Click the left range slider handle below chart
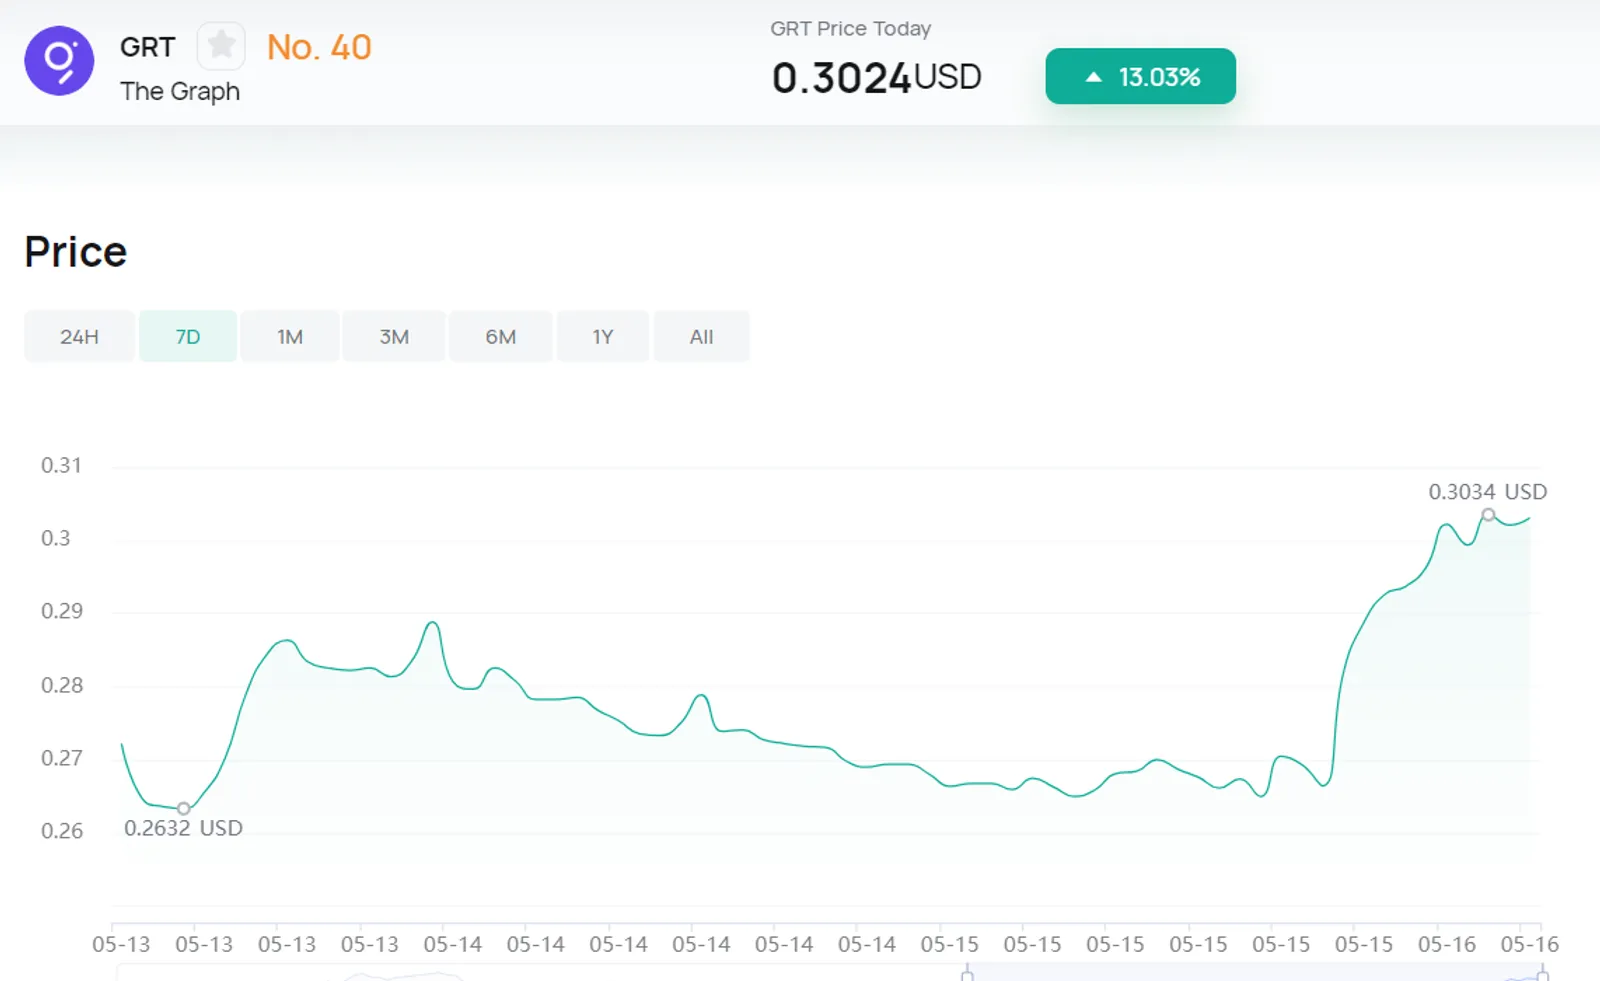 coord(967,973)
